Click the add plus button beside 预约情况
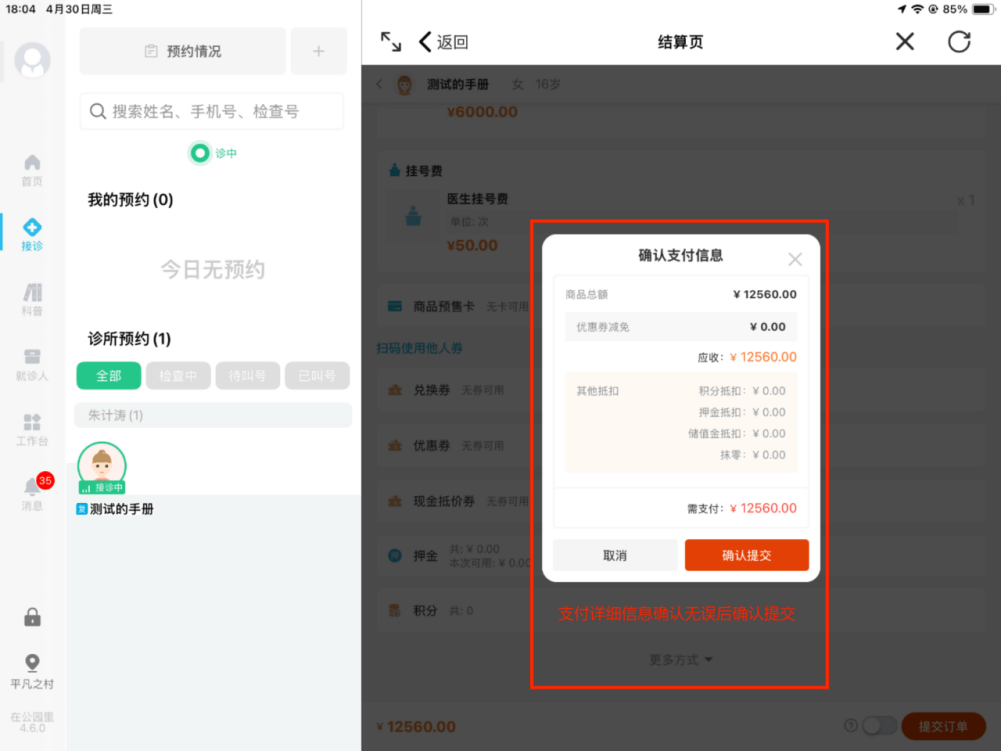Image resolution: width=1002 pixels, height=751 pixels. (x=318, y=51)
